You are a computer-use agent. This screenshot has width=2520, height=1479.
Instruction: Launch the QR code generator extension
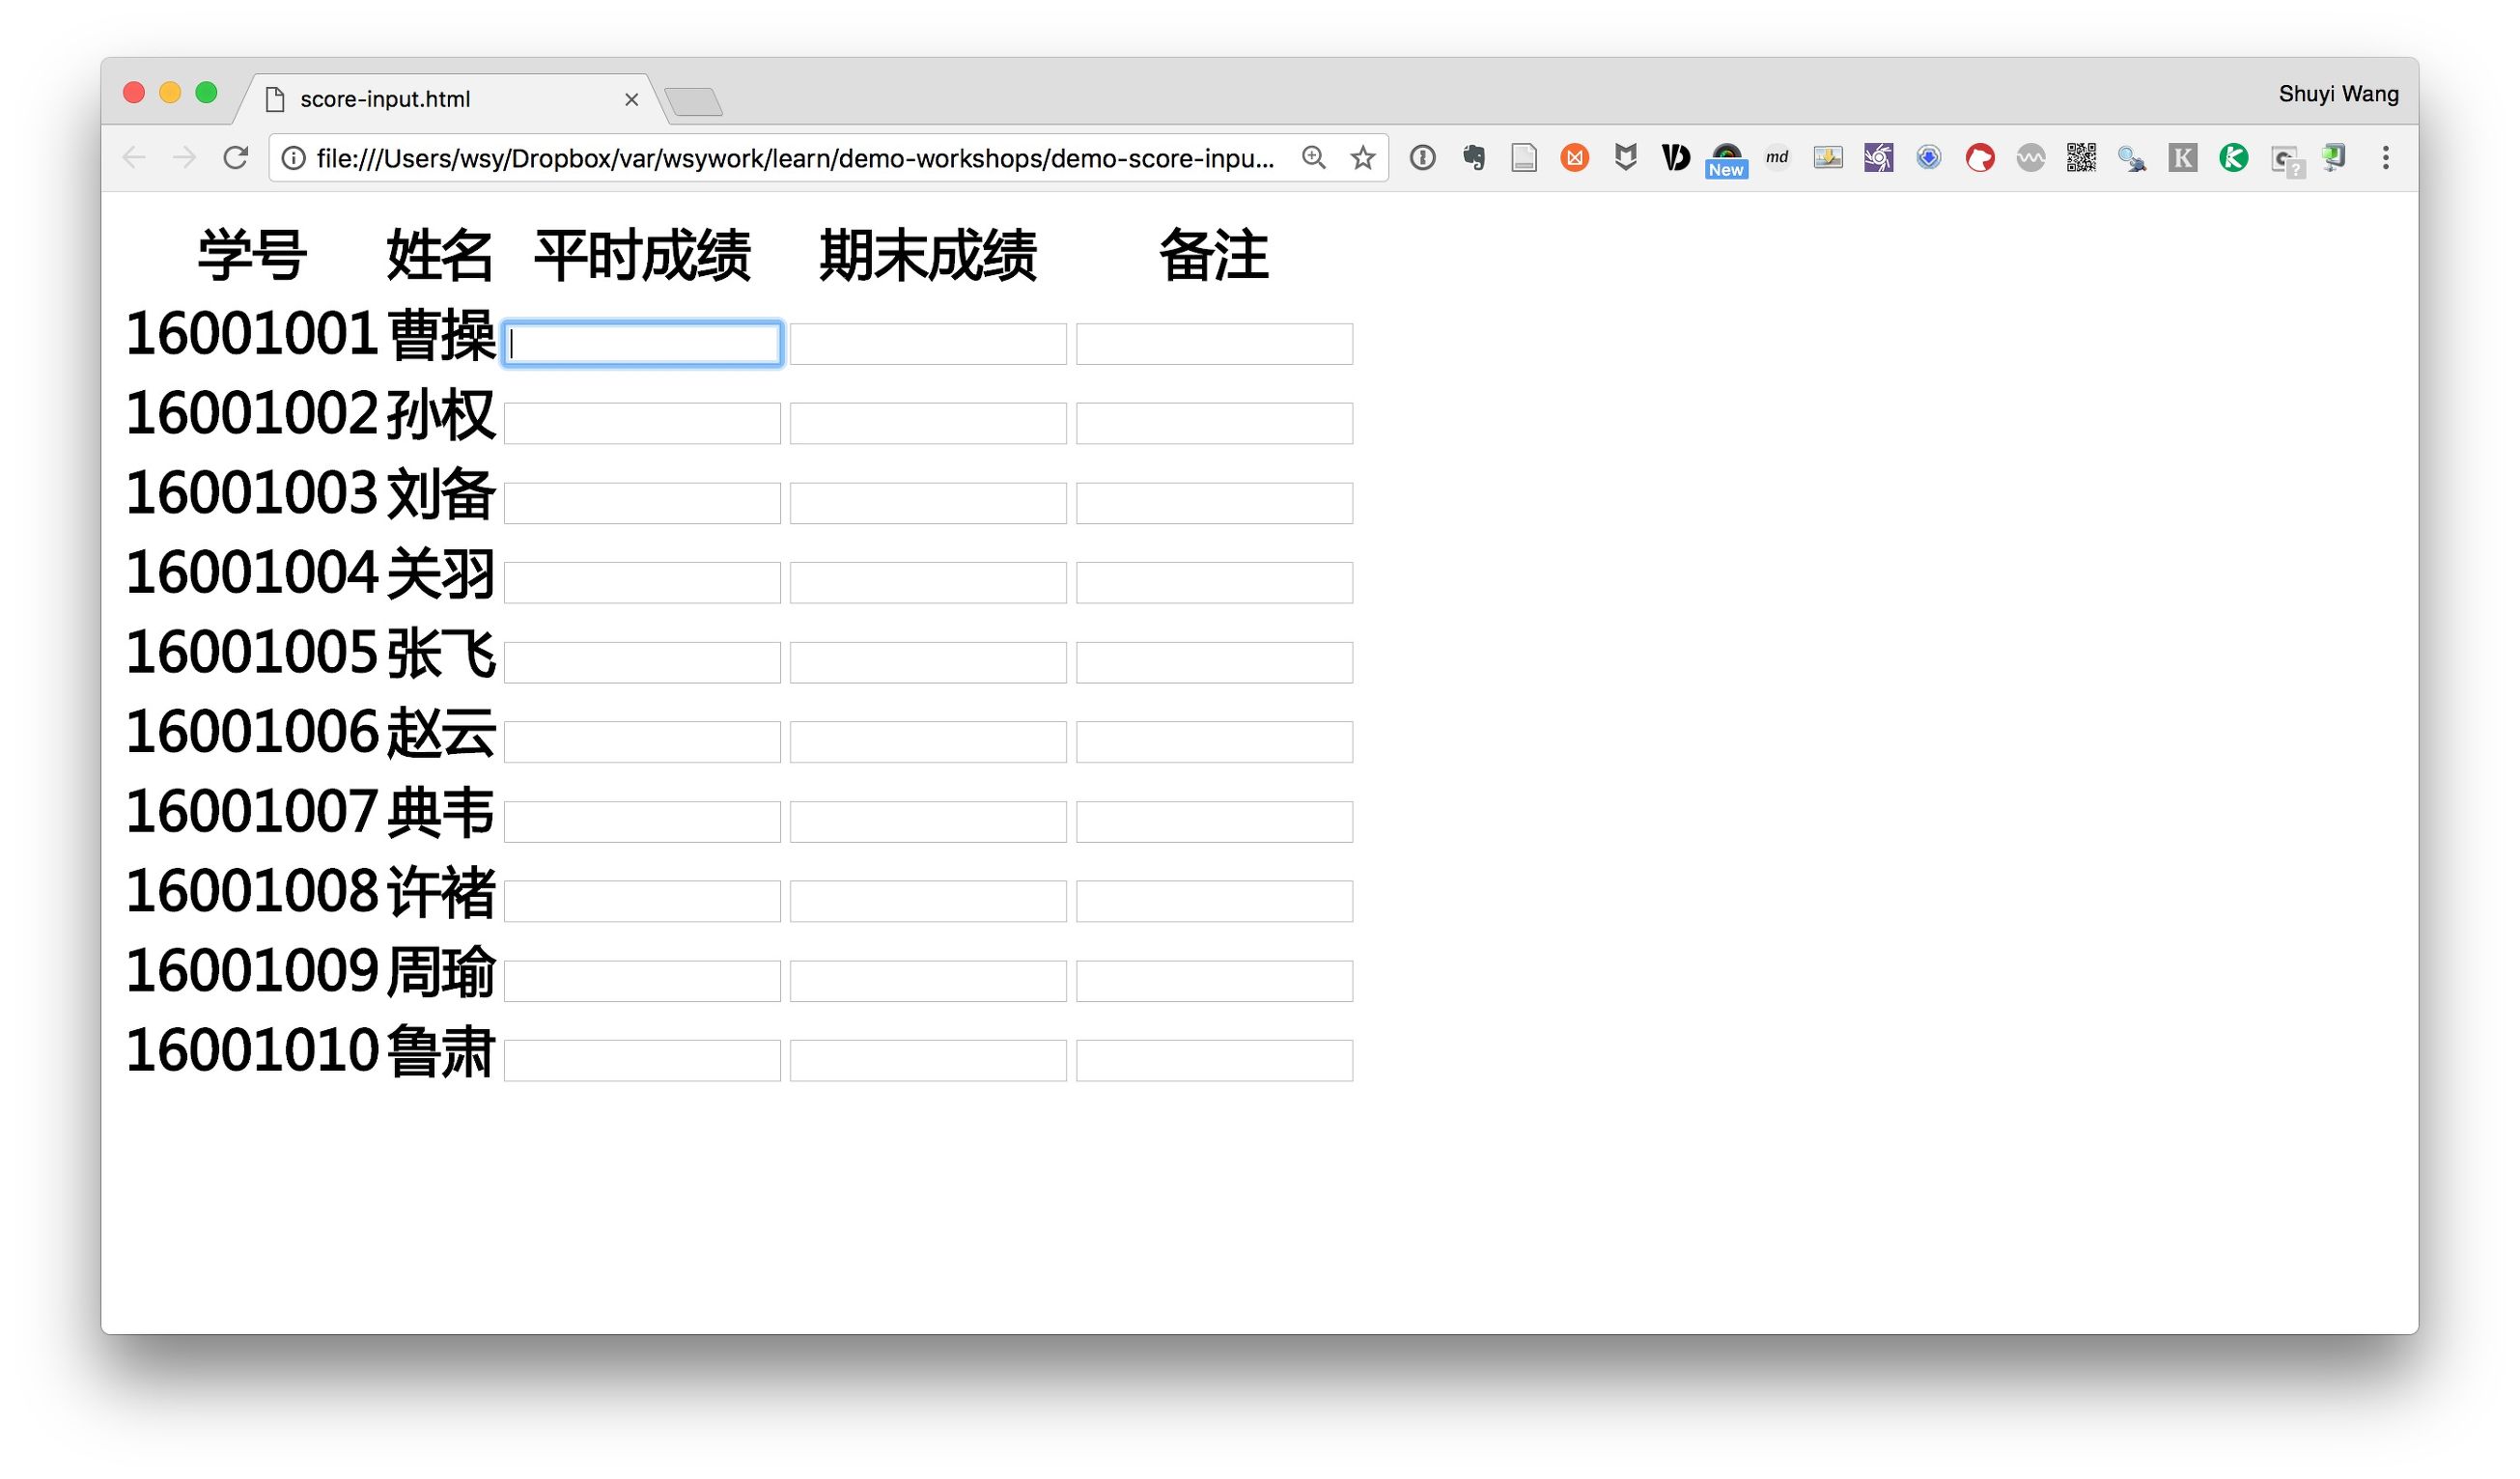click(x=2081, y=157)
